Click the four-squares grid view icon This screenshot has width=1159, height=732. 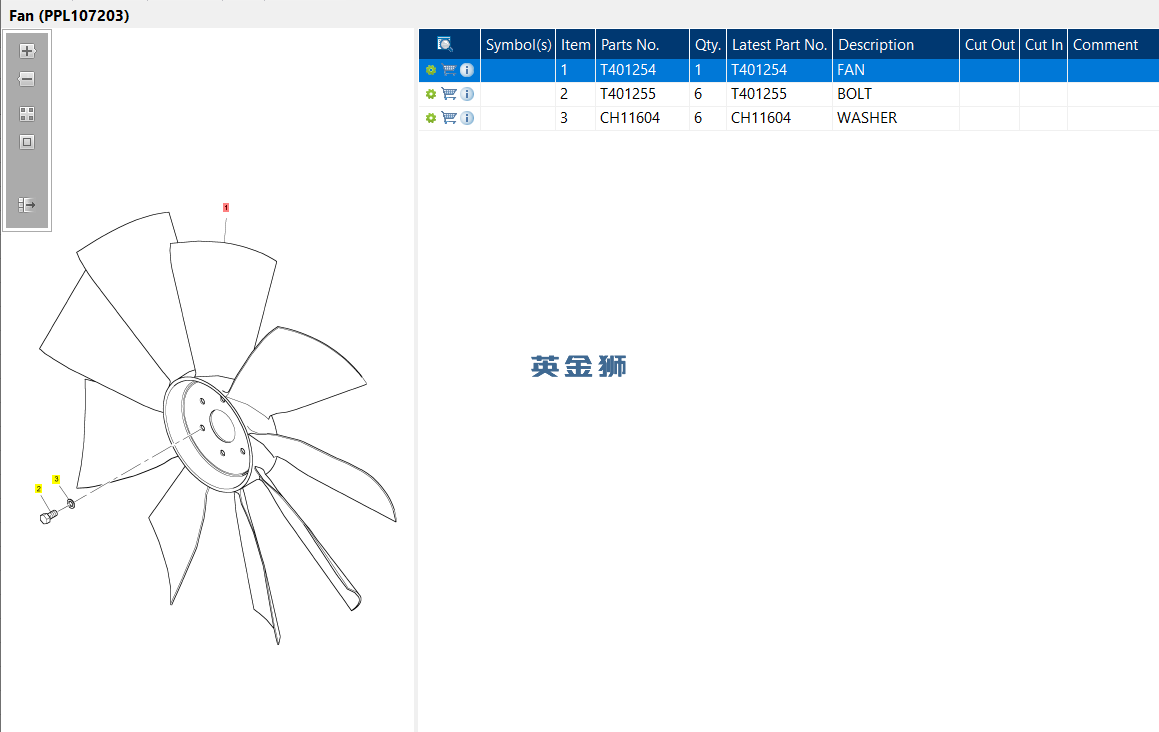tap(27, 114)
